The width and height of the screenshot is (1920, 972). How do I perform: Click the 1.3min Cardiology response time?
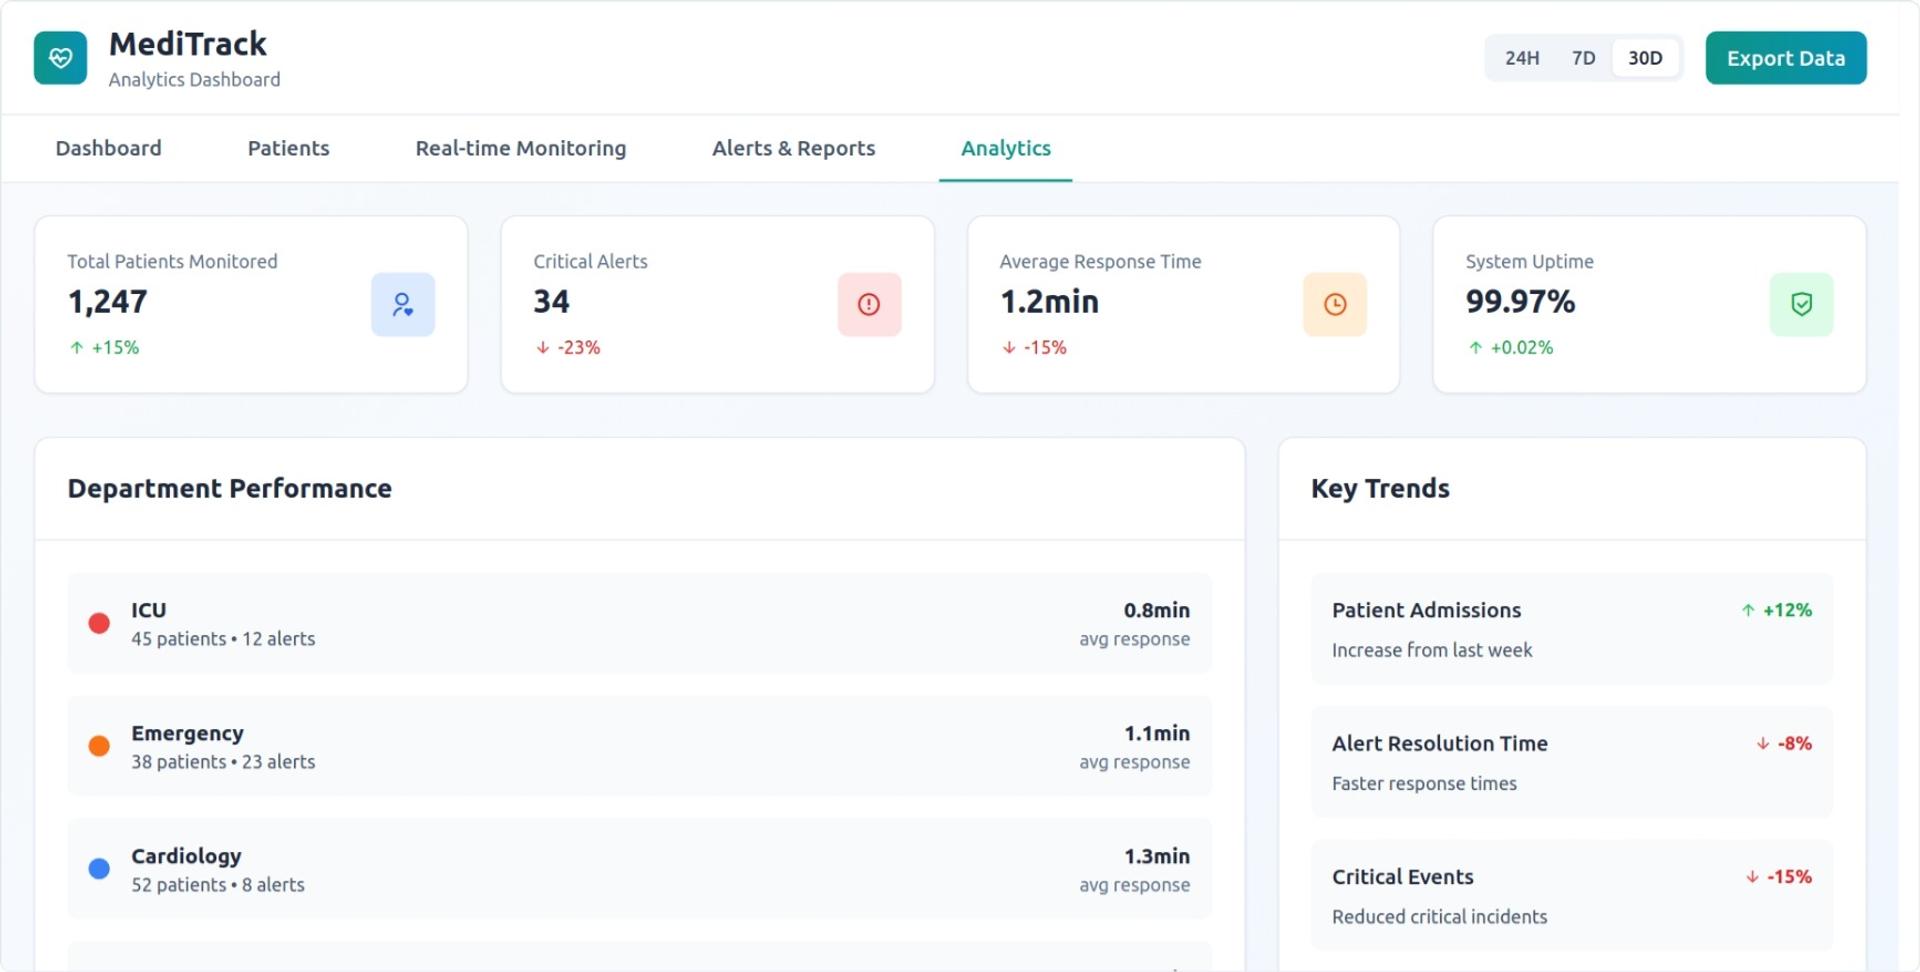1157,856
